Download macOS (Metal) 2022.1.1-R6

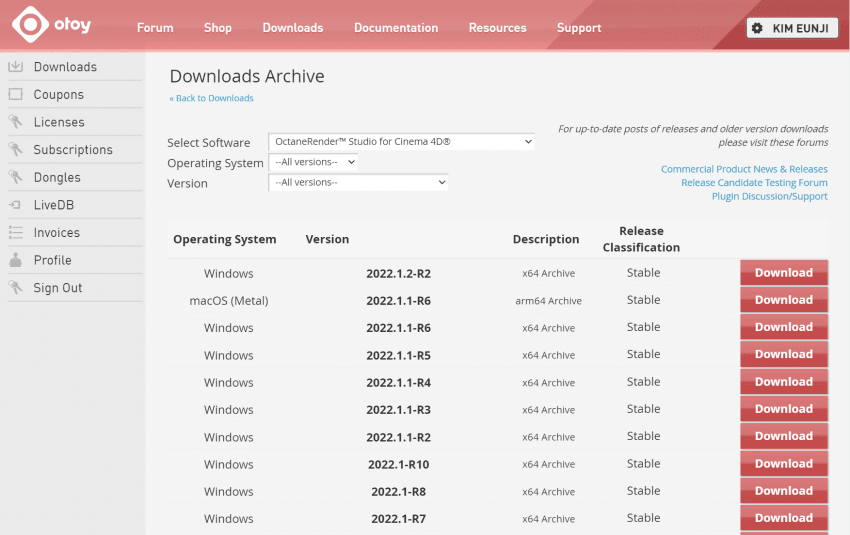[x=784, y=300]
